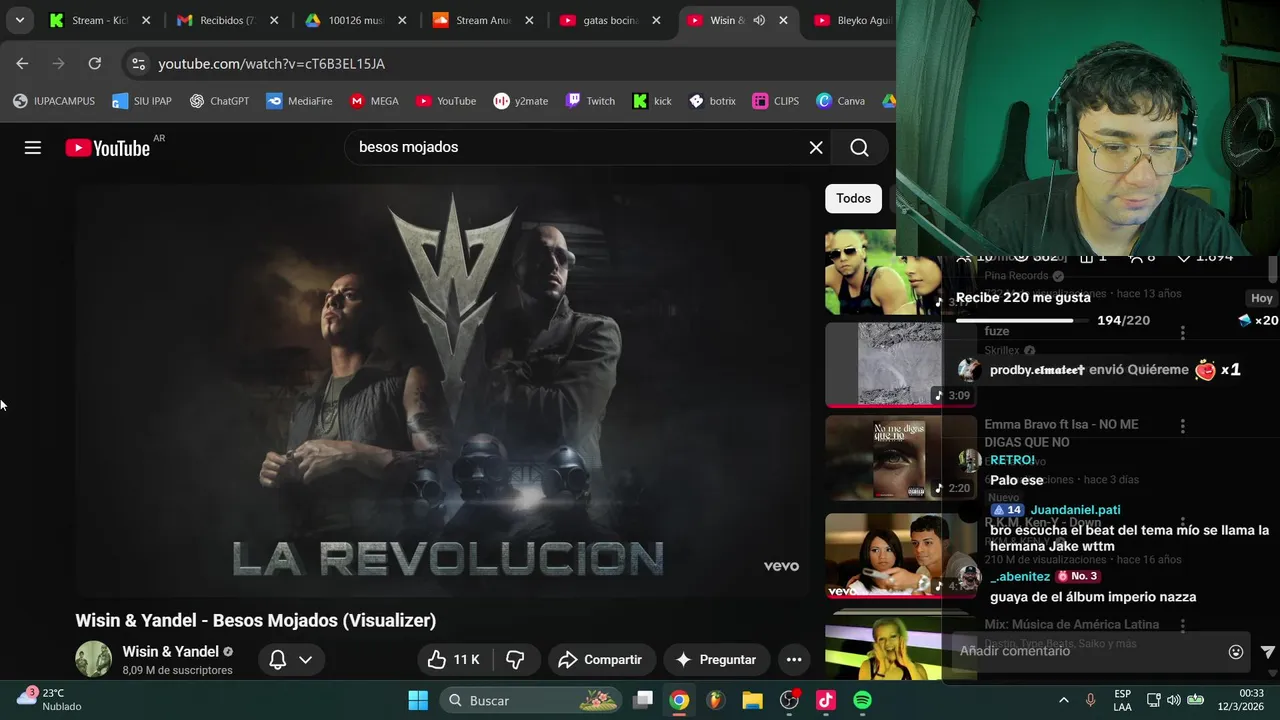The height and width of the screenshot is (720, 1280).
Task: Close the Wisin & Yandel tab
Action: point(783,20)
